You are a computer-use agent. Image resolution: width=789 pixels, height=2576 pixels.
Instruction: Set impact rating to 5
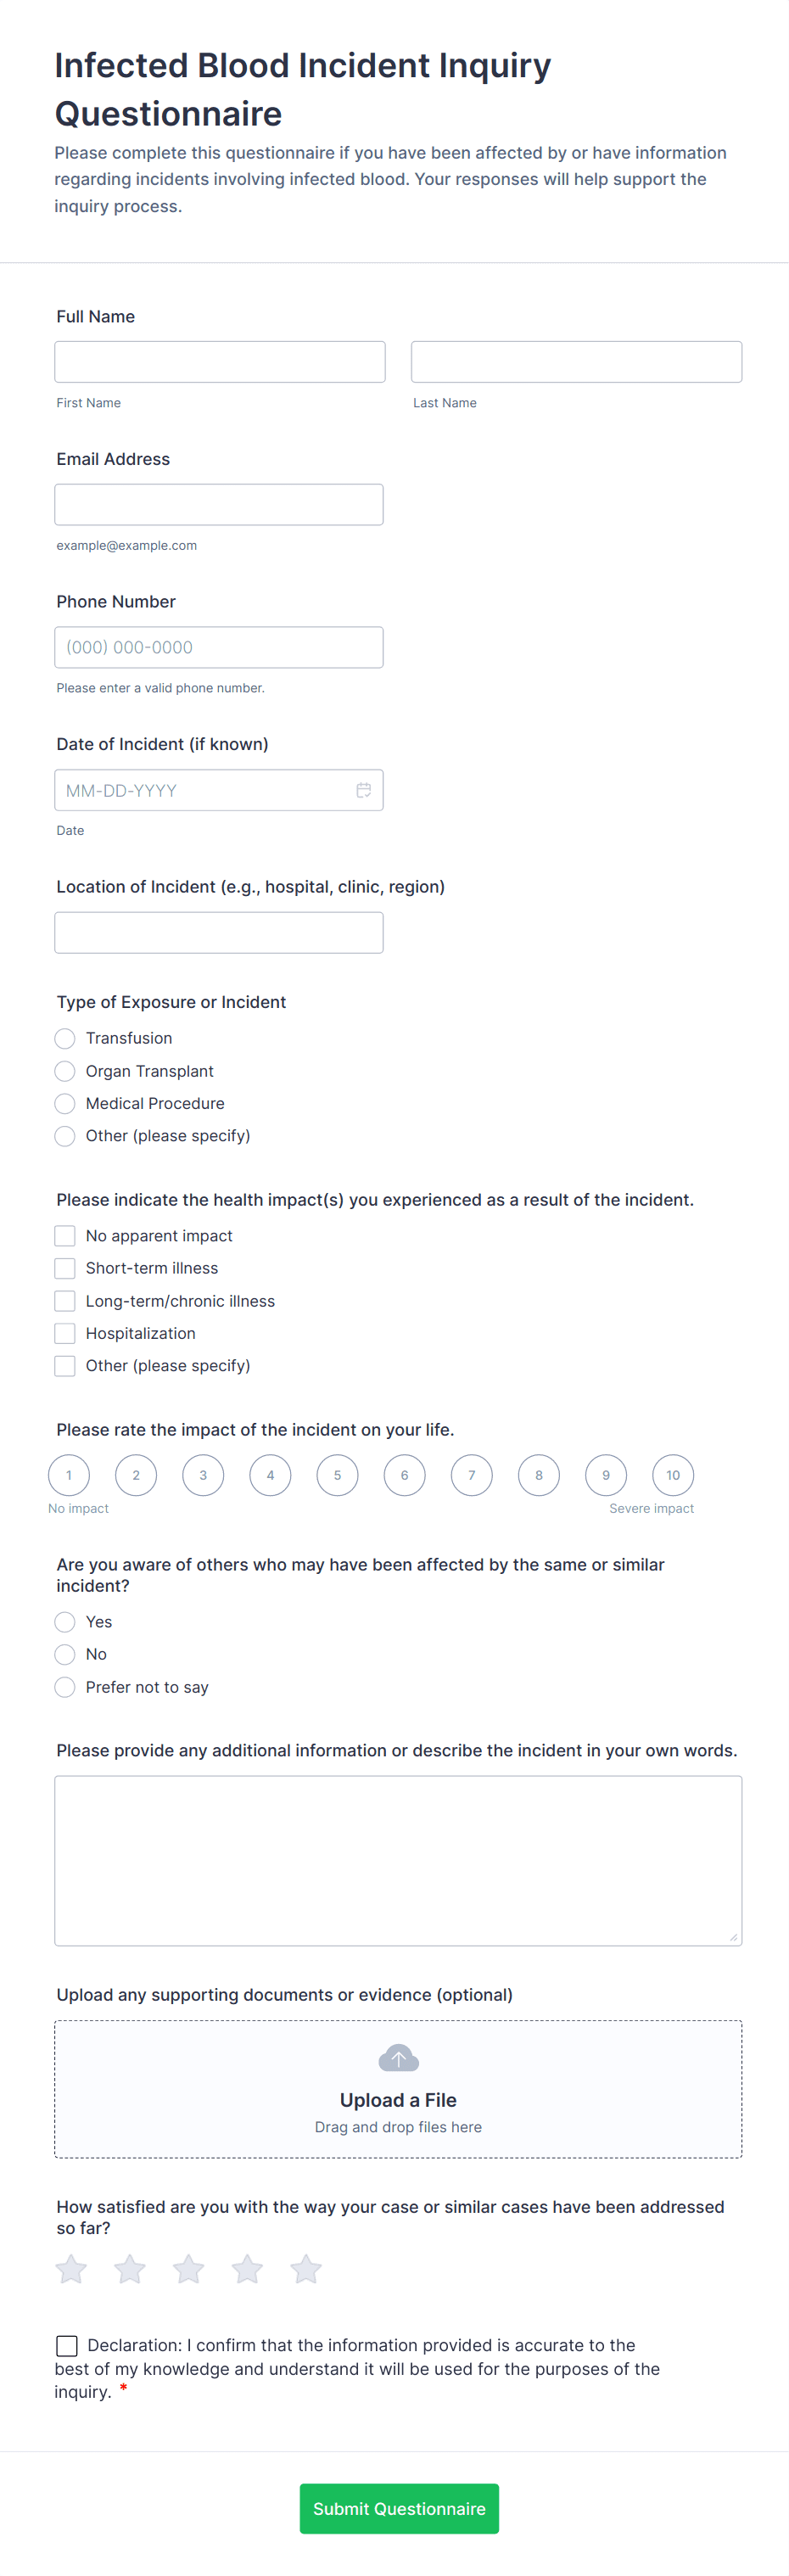coord(337,1475)
